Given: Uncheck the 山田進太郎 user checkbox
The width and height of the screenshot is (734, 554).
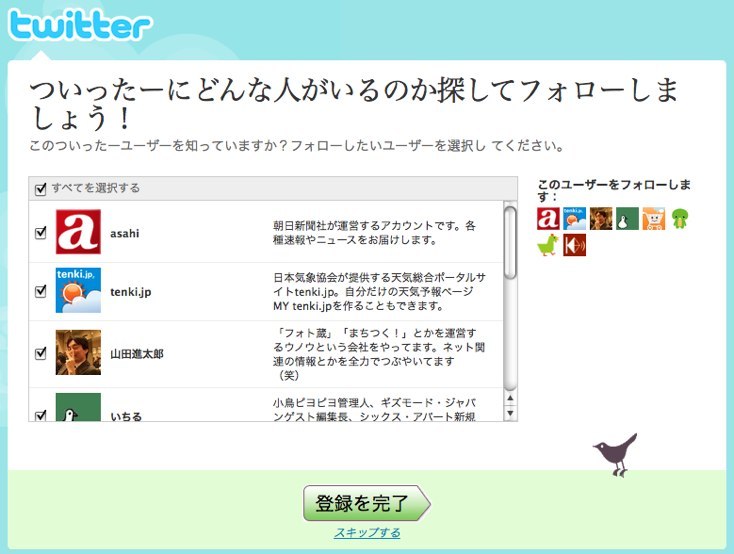Looking at the screenshot, I should pyautogui.click(x=41, y=353).
